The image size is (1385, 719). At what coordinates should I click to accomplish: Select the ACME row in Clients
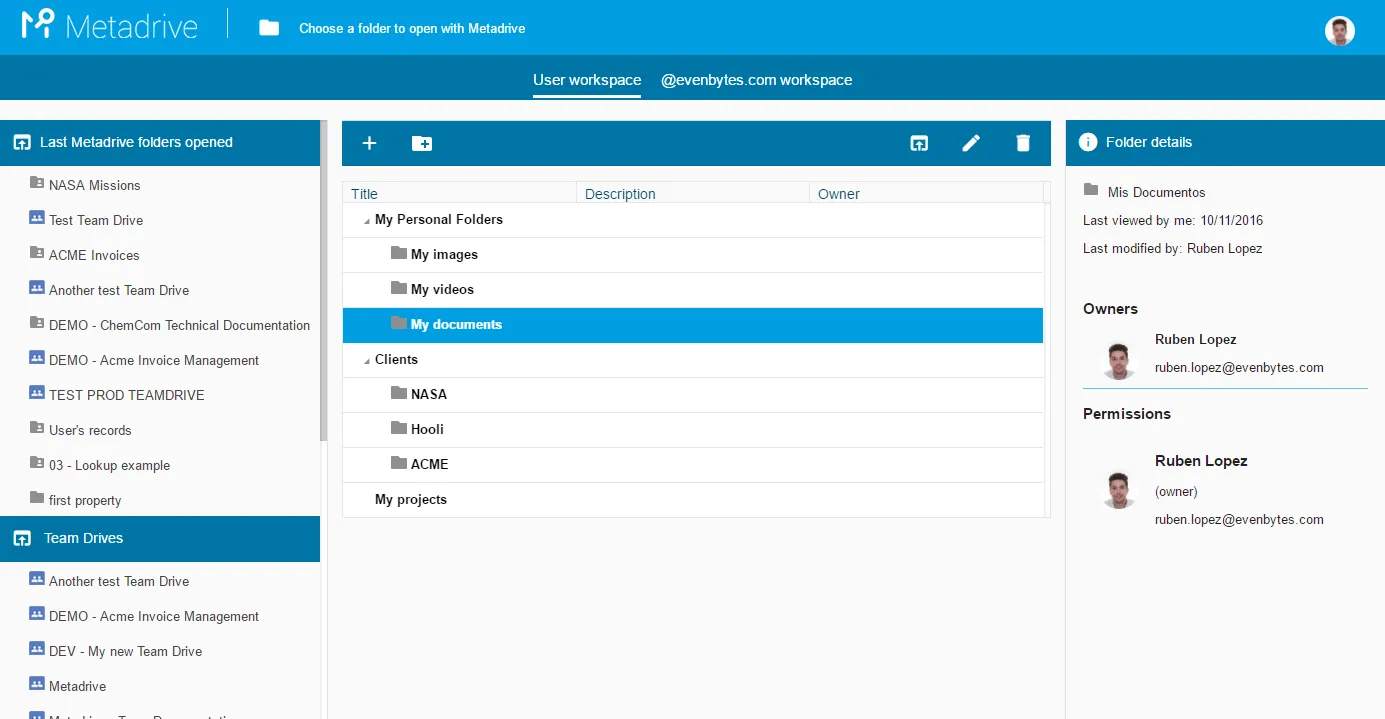pyautogui.click(x=693, y=465)
